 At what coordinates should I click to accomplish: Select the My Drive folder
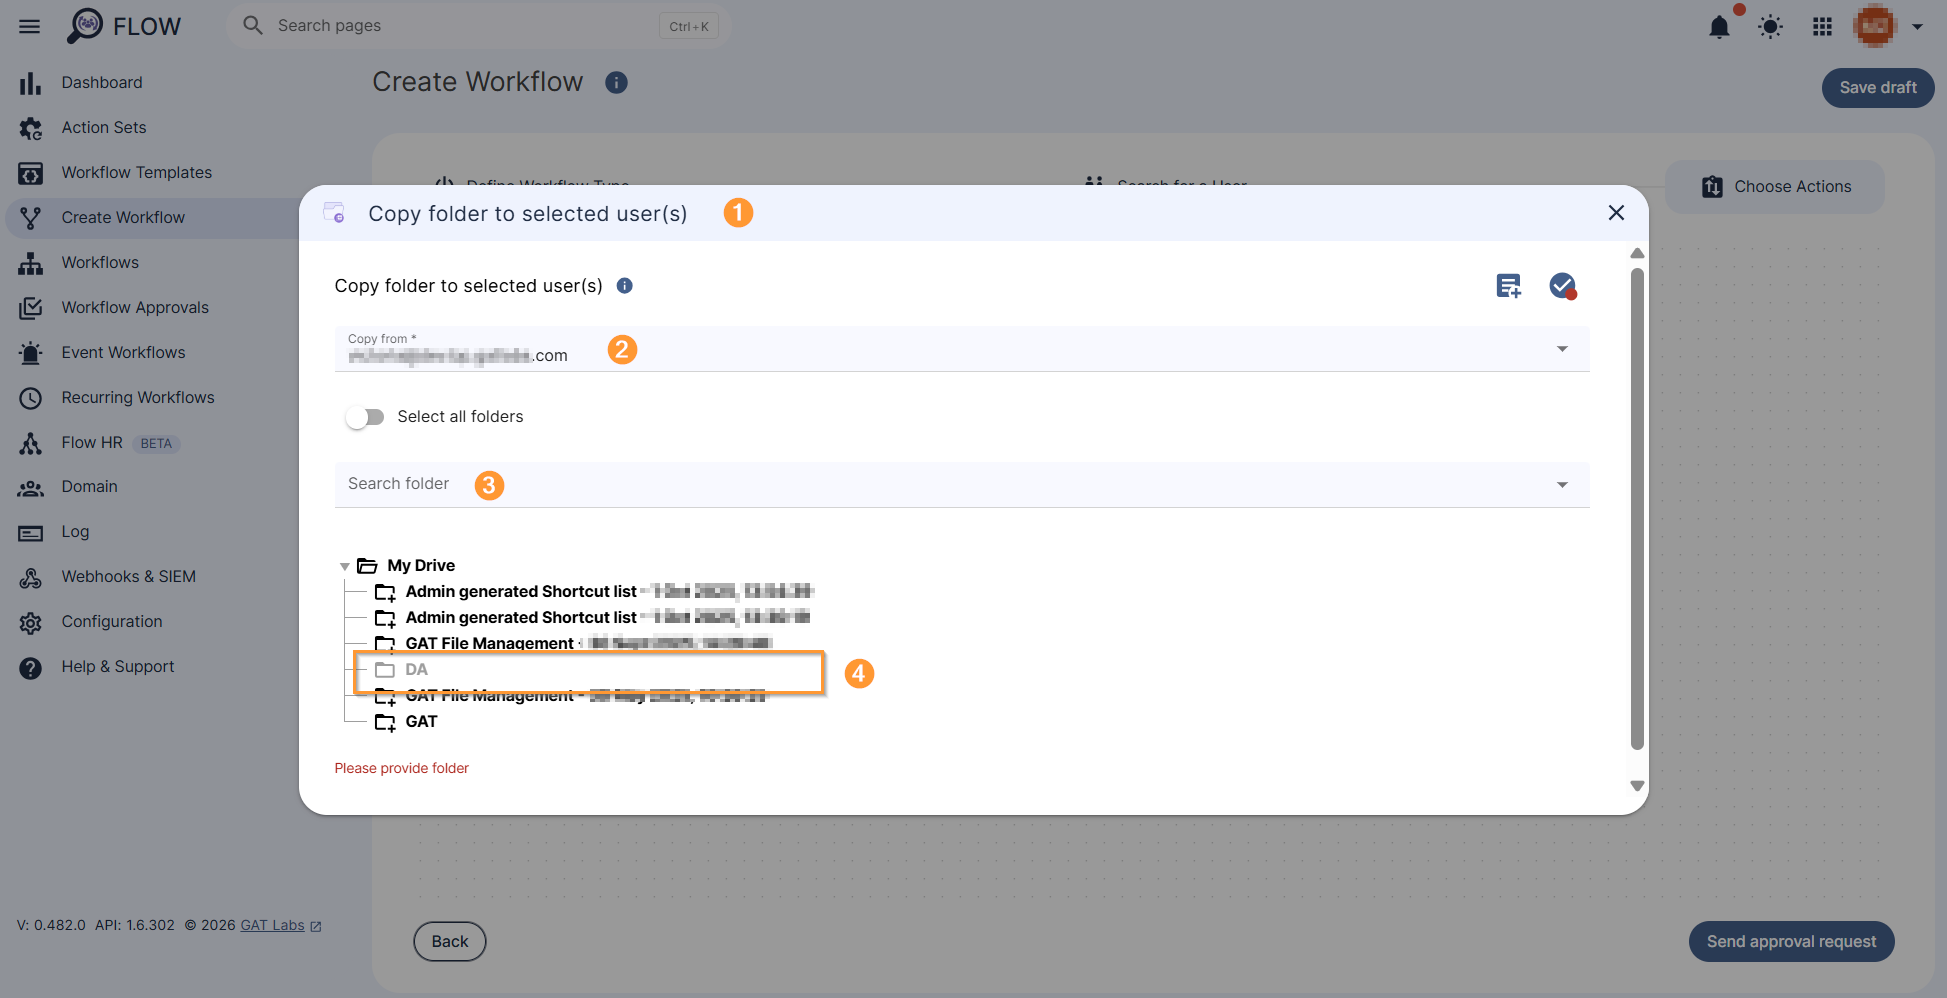click(421, 565)
